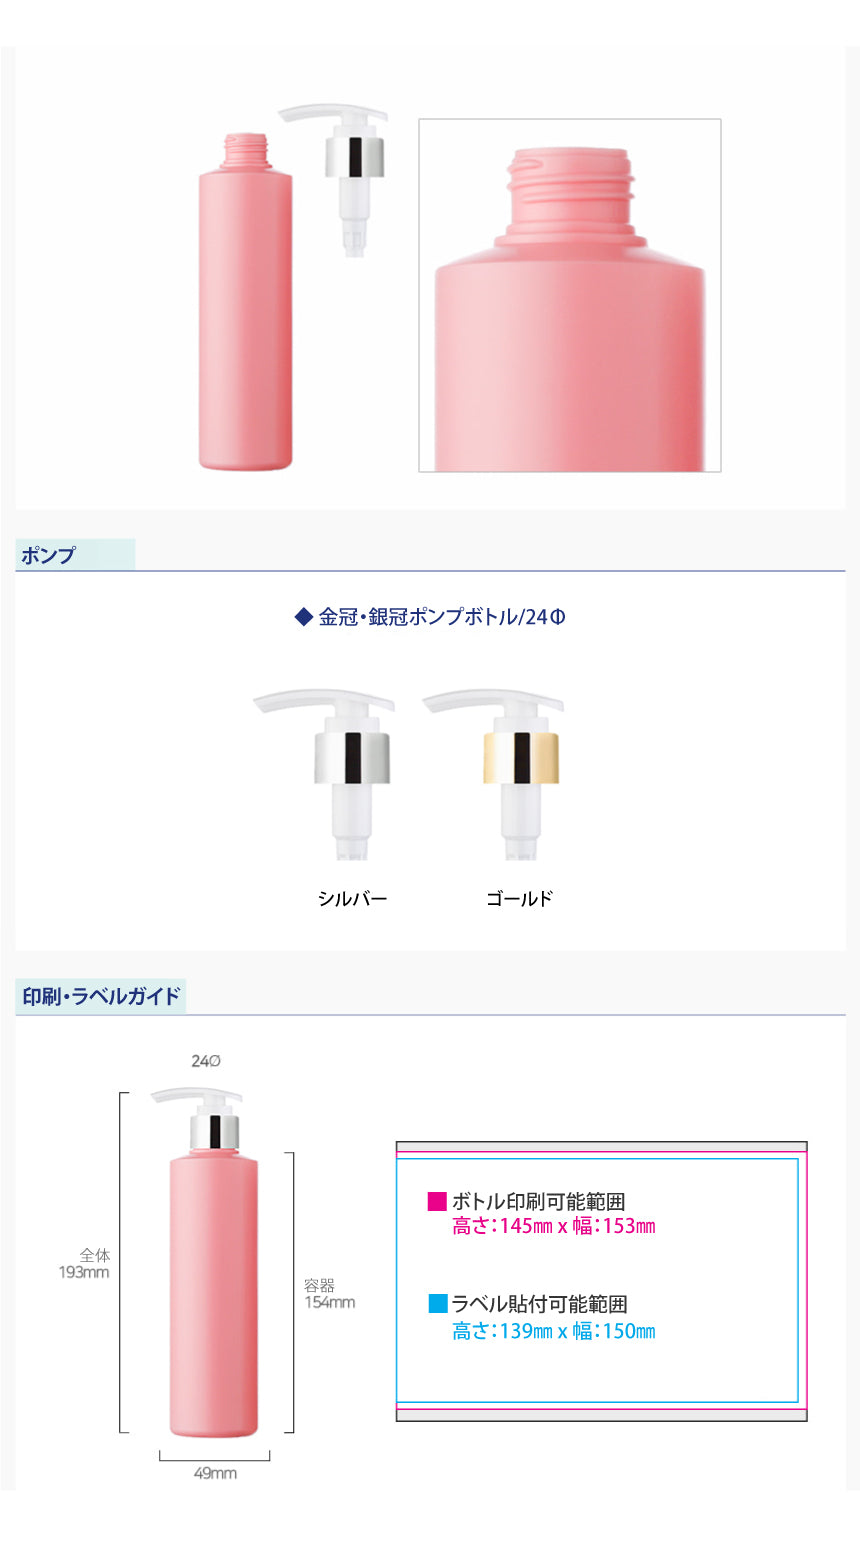Click the 高さ:145mm x 幅:153mm text
This screenshot has height=1556, width=860.
(554, 1226)
